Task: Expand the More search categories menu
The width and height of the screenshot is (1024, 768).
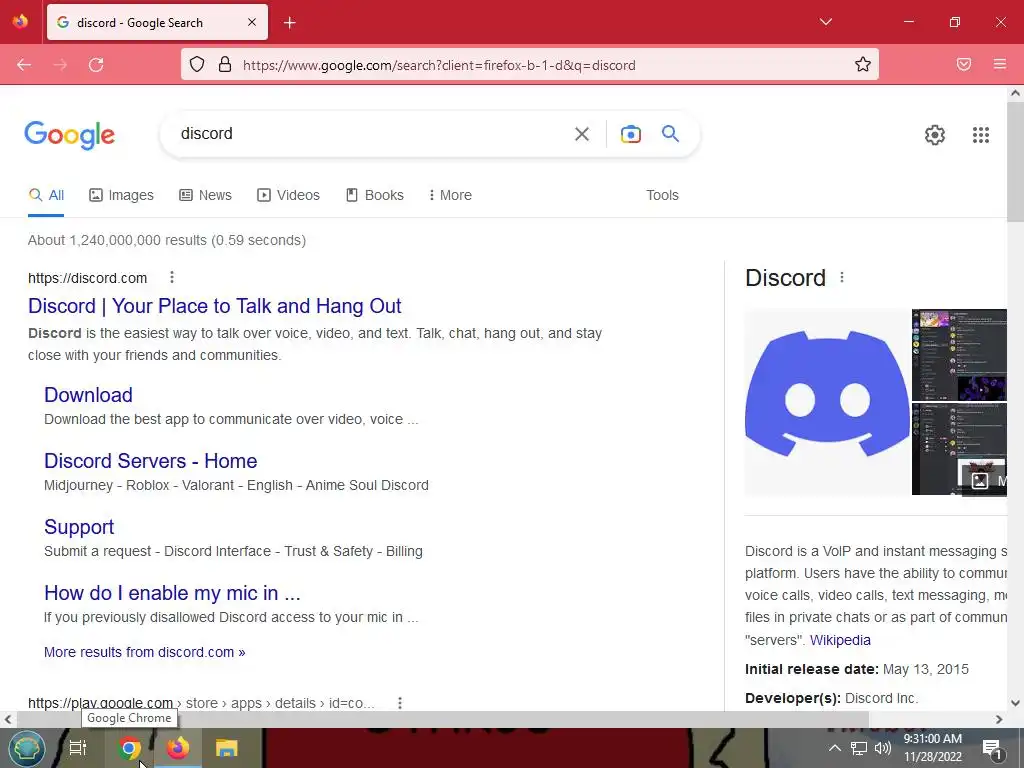Action: coord(450,195)
